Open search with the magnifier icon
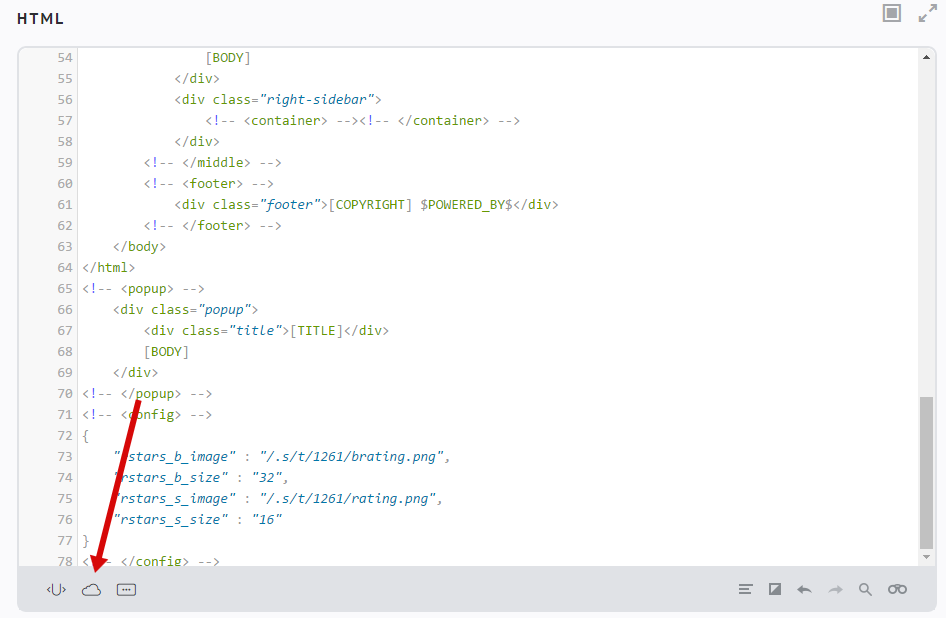The width and height of the screenshot is (946, 618). coord(865,590)
